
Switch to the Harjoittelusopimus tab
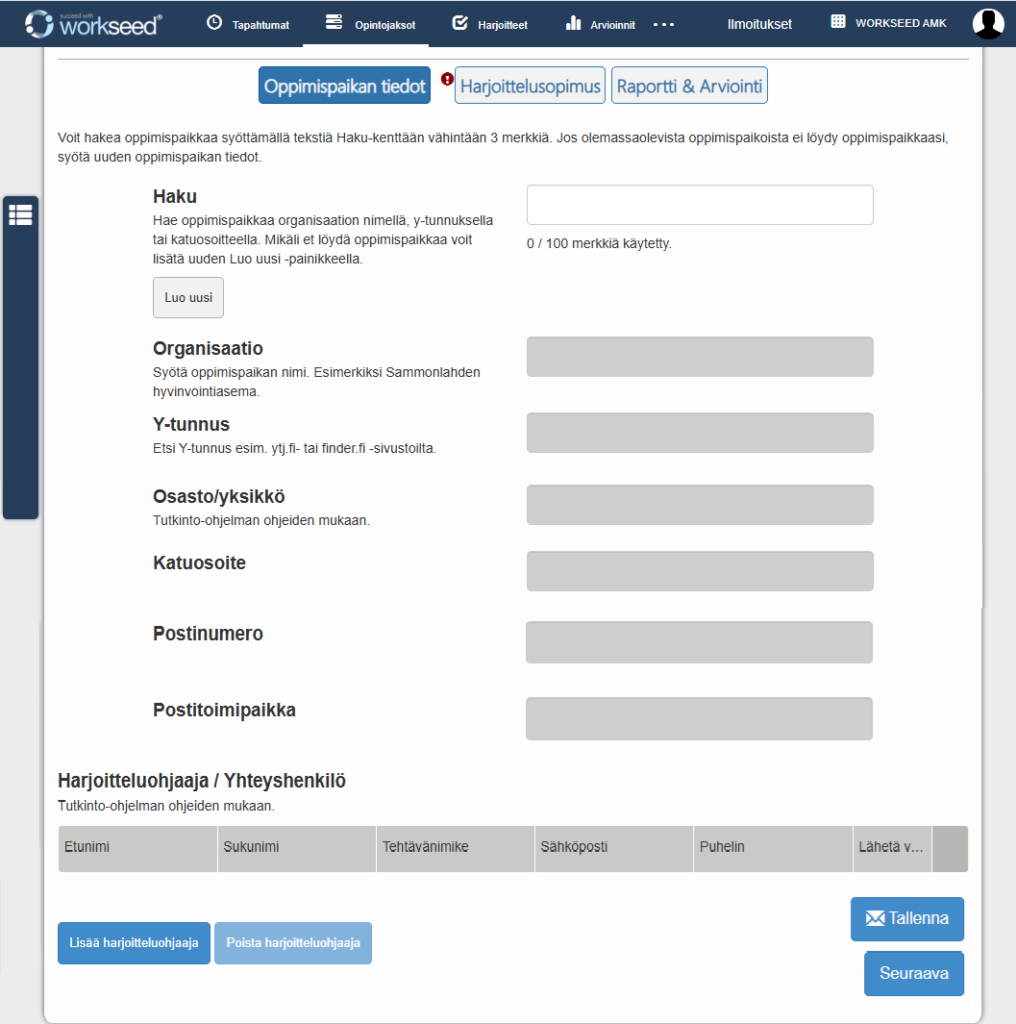click(x=530, y=86)
